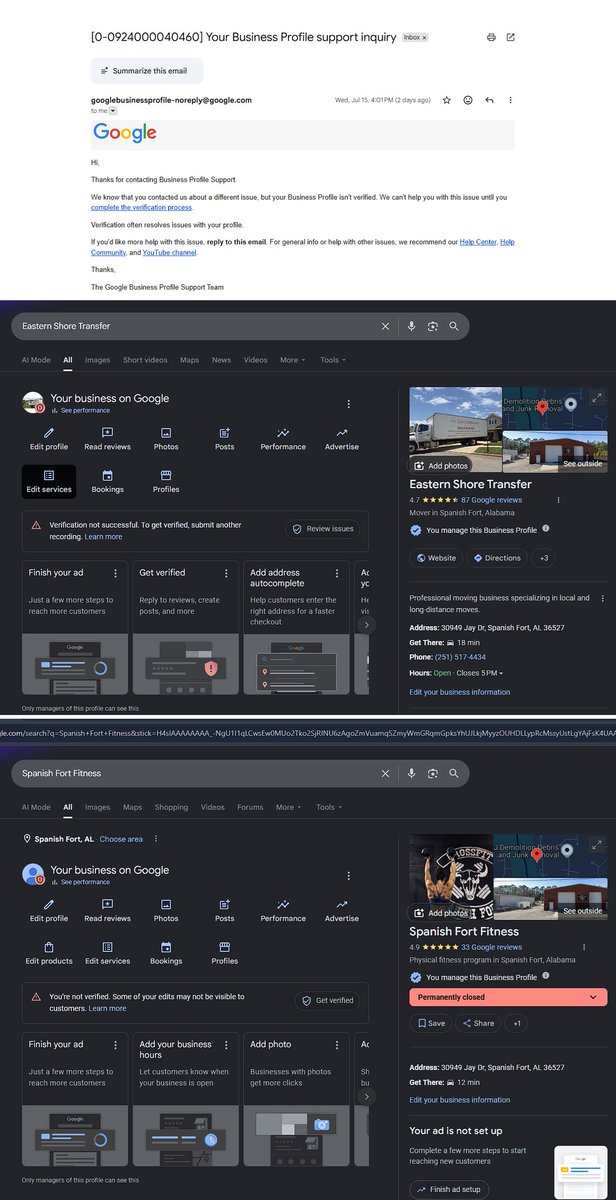Open 'complete the verification process' link

(x=141, y=207)
